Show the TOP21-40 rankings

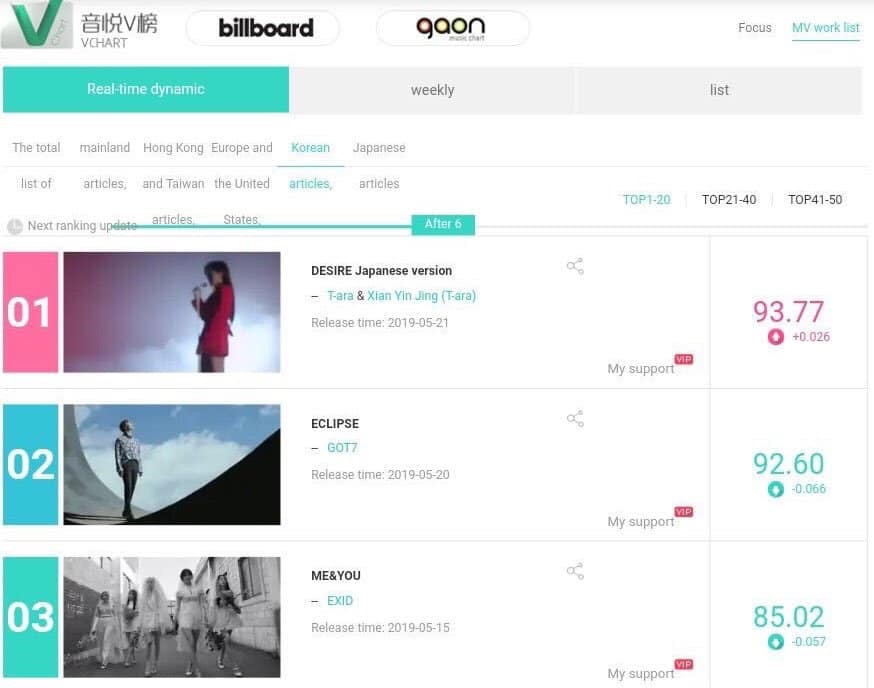729,200
